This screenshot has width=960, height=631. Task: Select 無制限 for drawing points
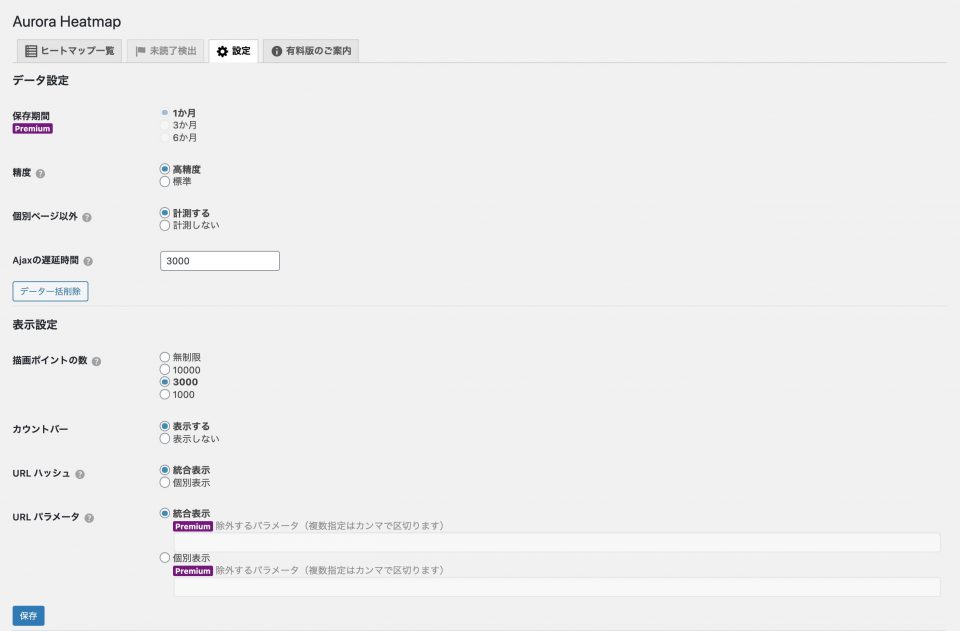click(x=164, y=358)
